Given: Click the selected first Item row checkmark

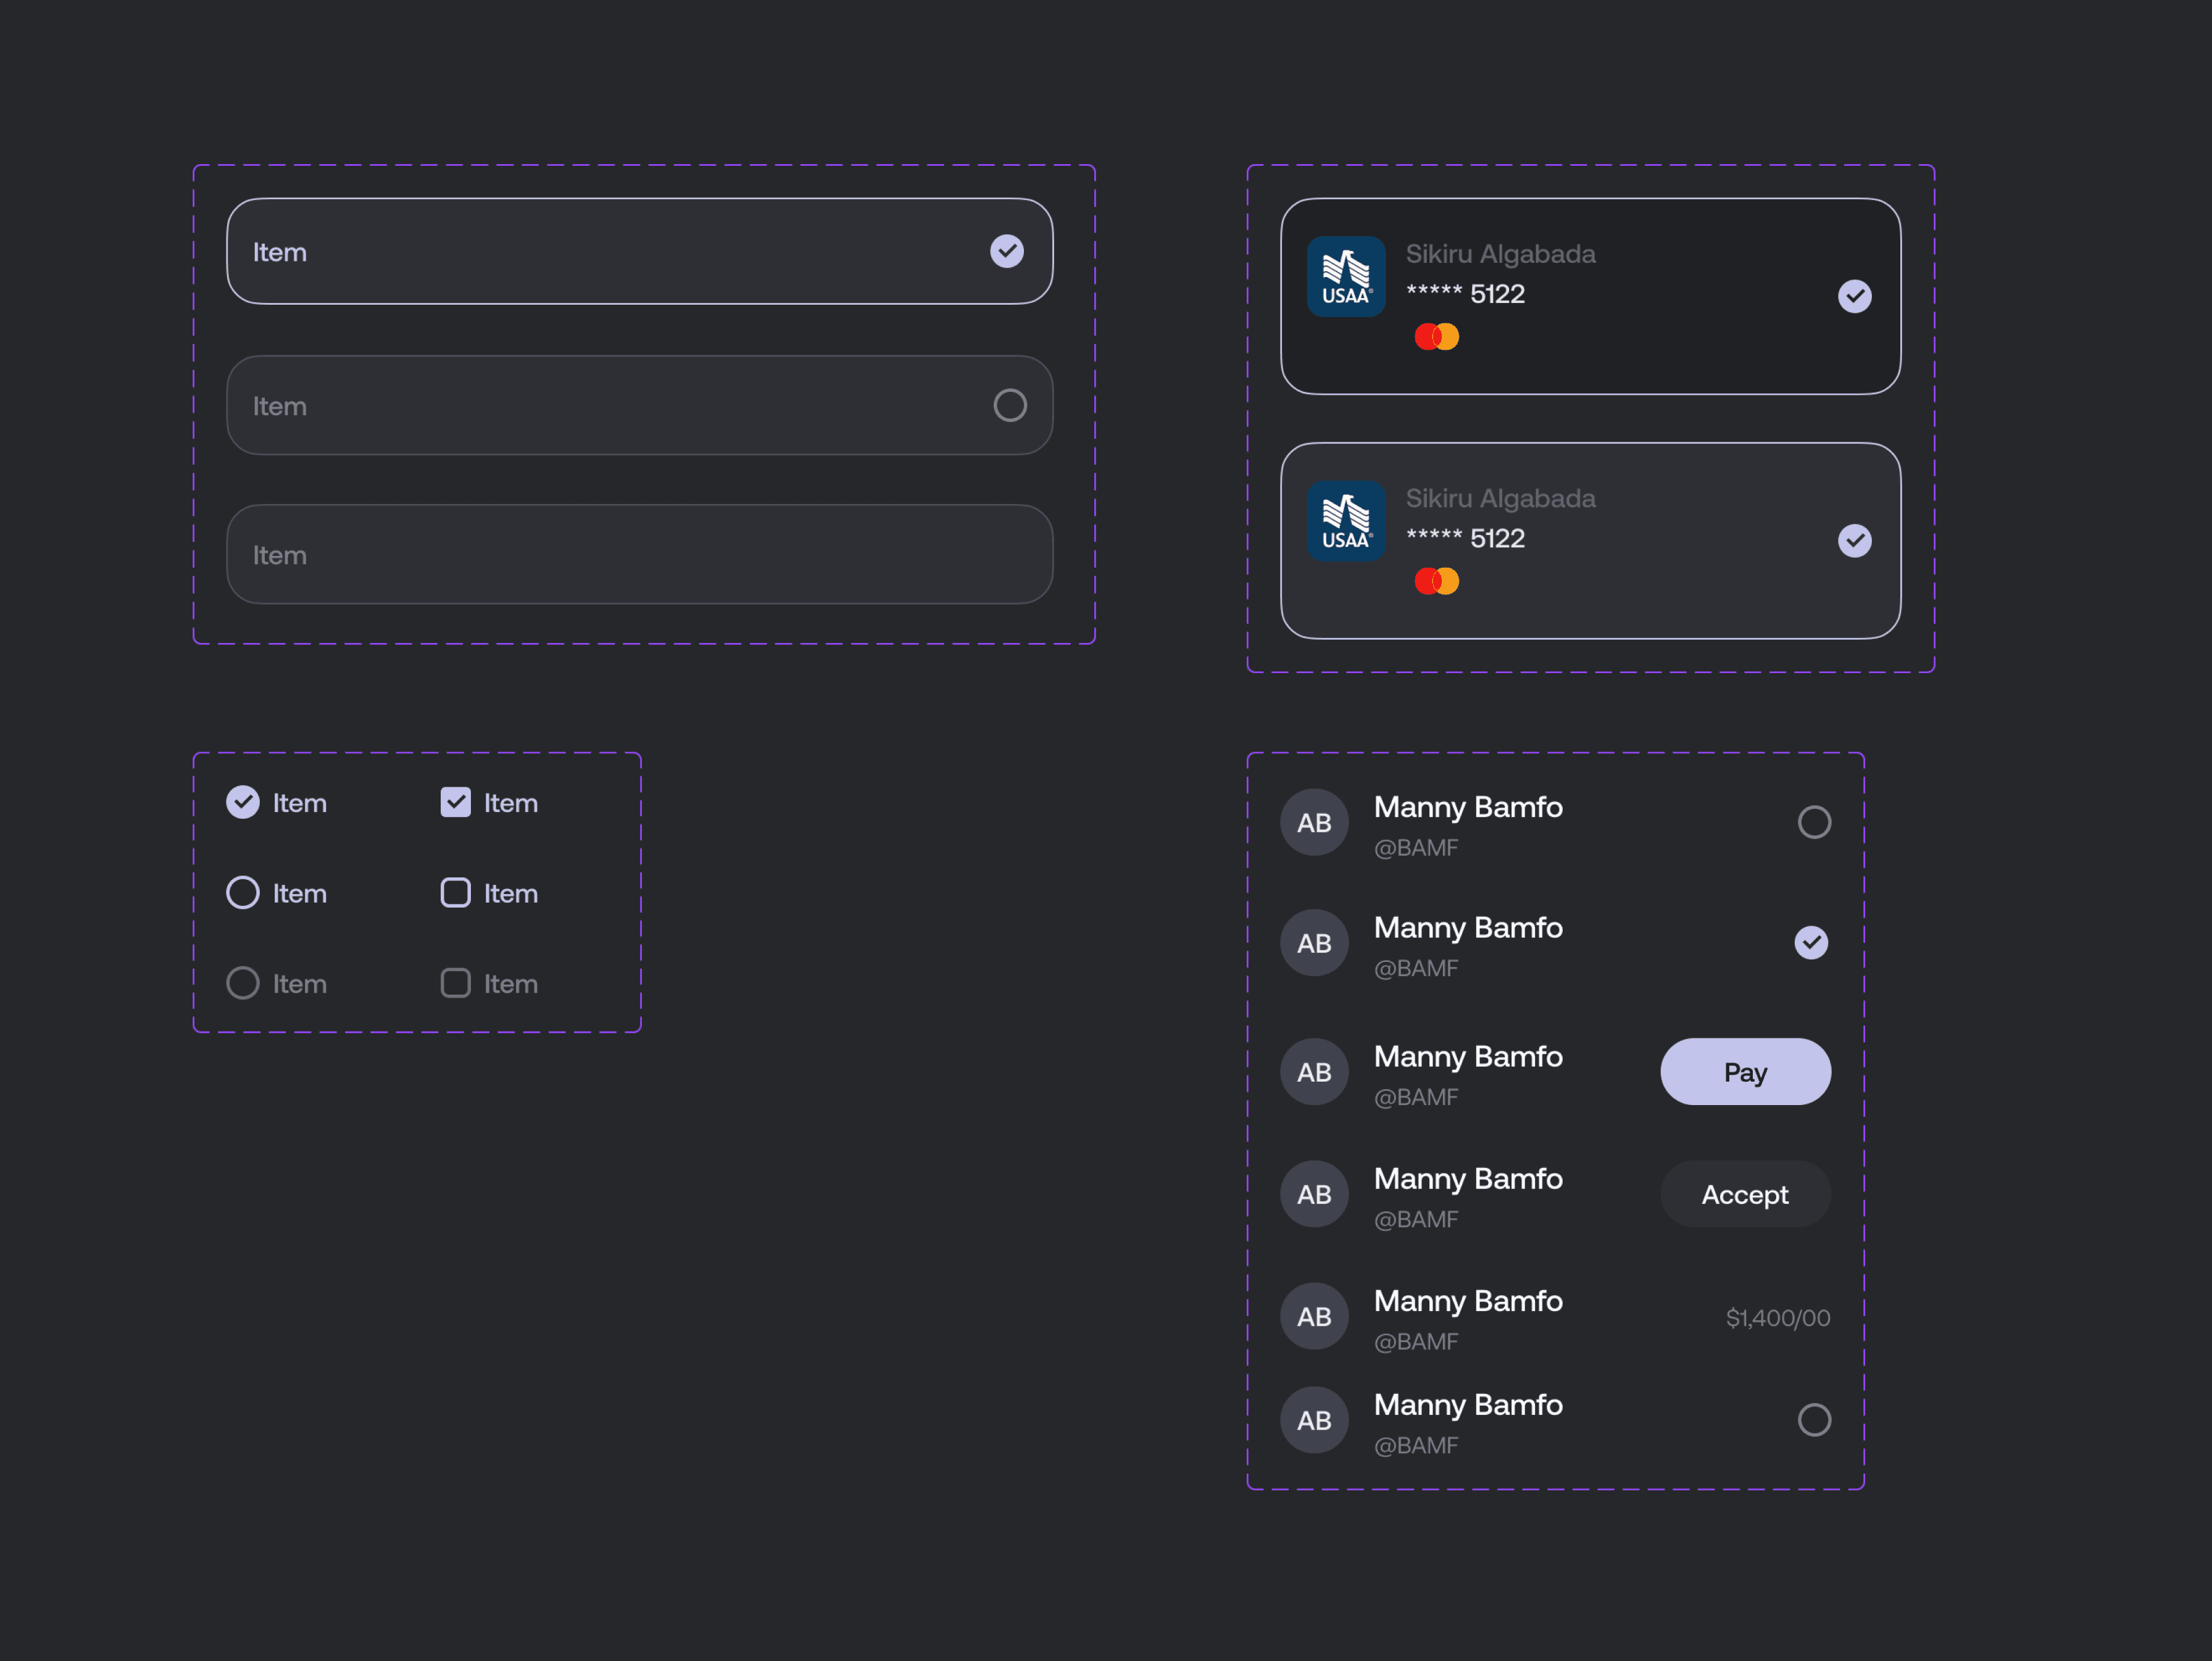Looking at the screenshot, I should (1007, 251).
